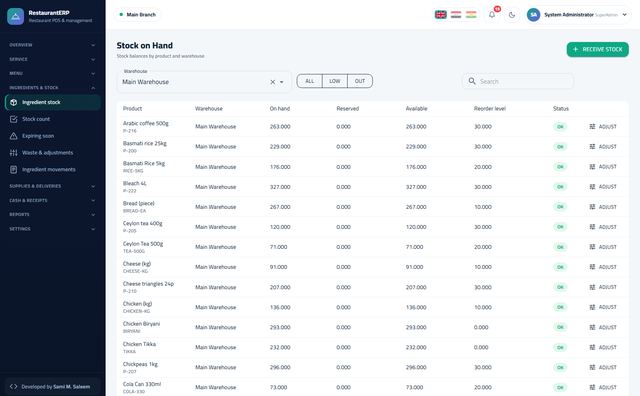Click the Chicken Biryani product name

click(141, 324)
